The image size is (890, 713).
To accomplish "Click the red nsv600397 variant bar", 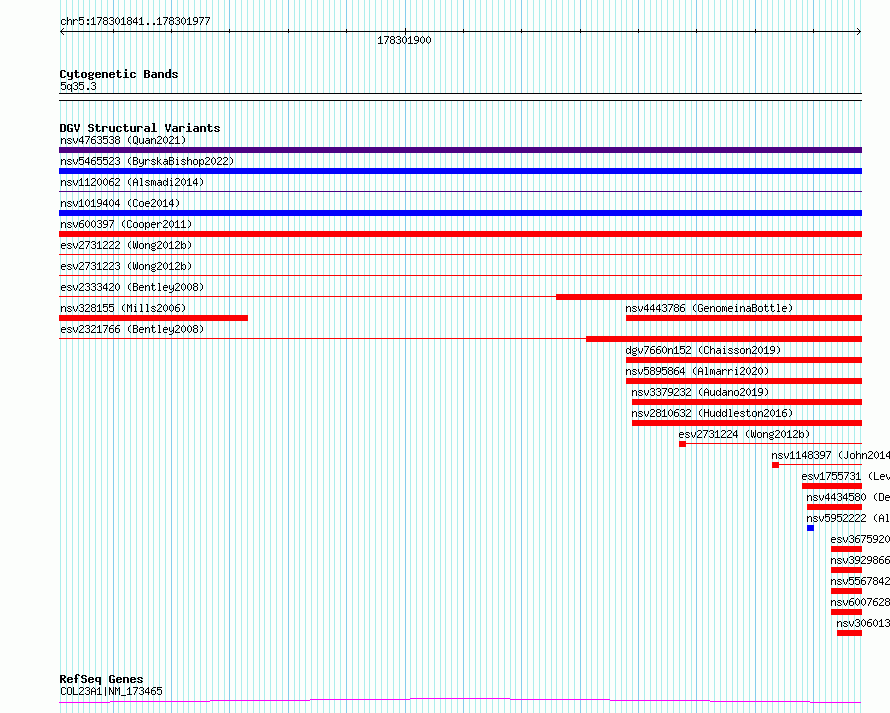I will (460, 234).
